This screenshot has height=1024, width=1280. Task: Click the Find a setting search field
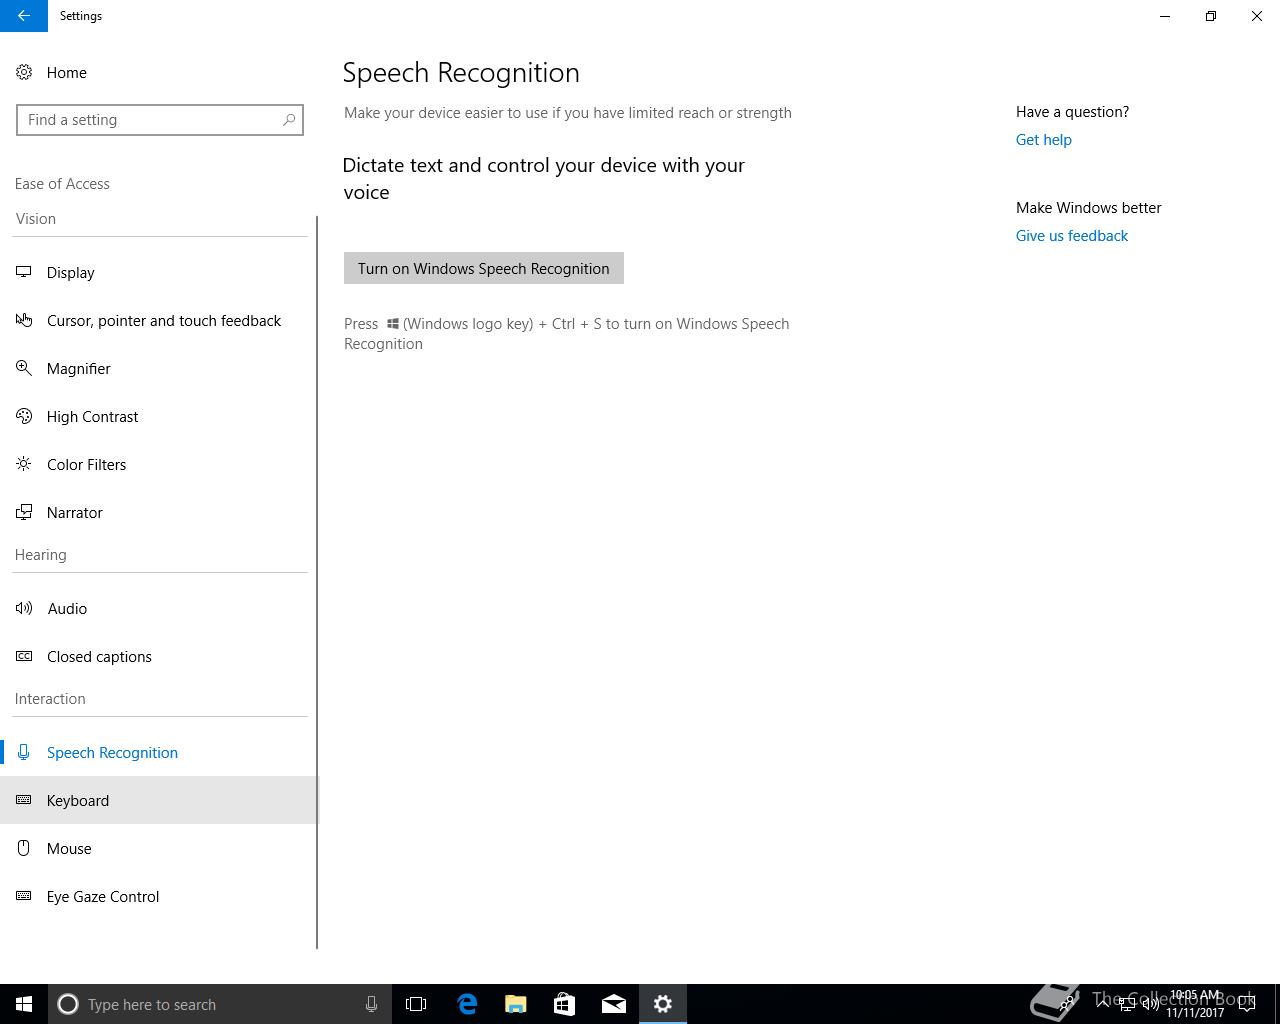[x=160, y=120]
